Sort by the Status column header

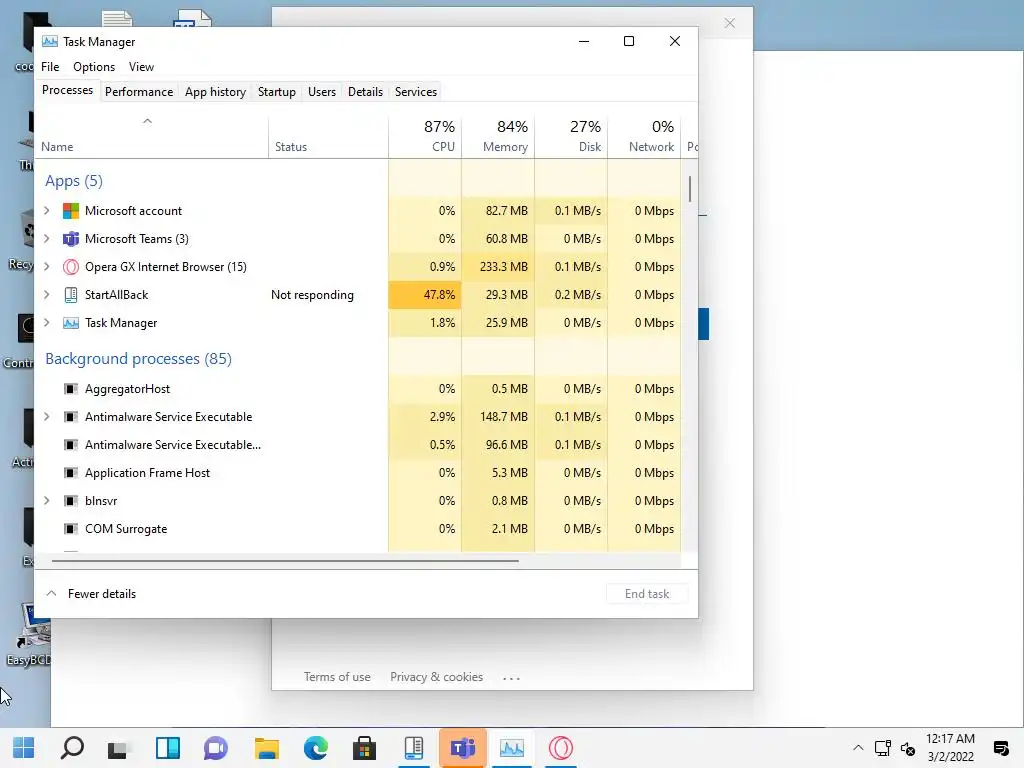(x=328, y=136)
